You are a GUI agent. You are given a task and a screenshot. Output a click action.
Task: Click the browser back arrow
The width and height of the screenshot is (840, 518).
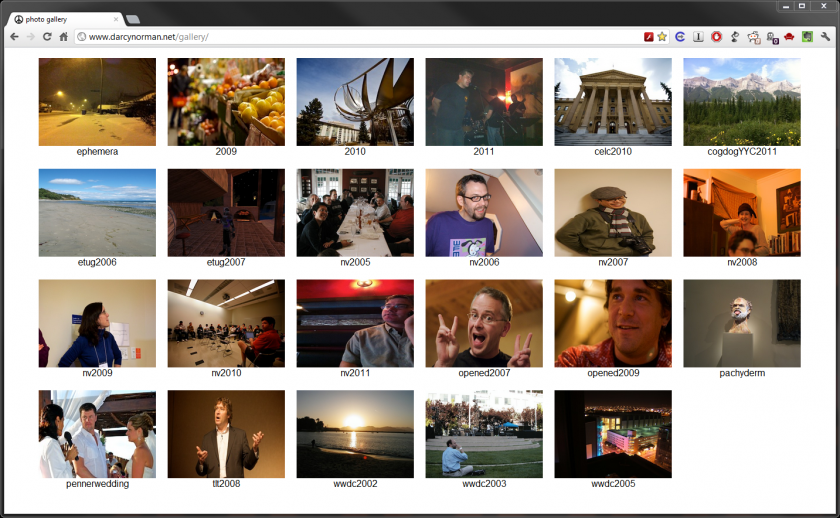[x=14, y=37]
